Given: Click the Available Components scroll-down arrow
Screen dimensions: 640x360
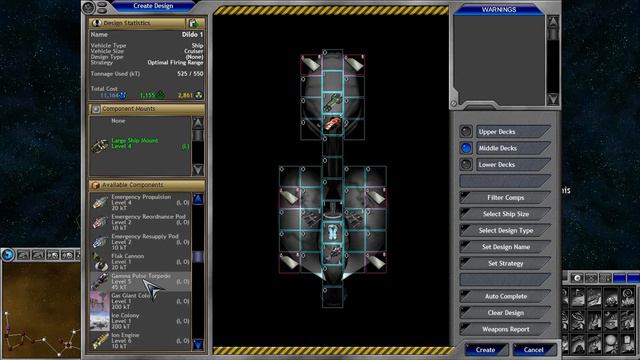Looking at the screenshot, I should click(198, 344).
